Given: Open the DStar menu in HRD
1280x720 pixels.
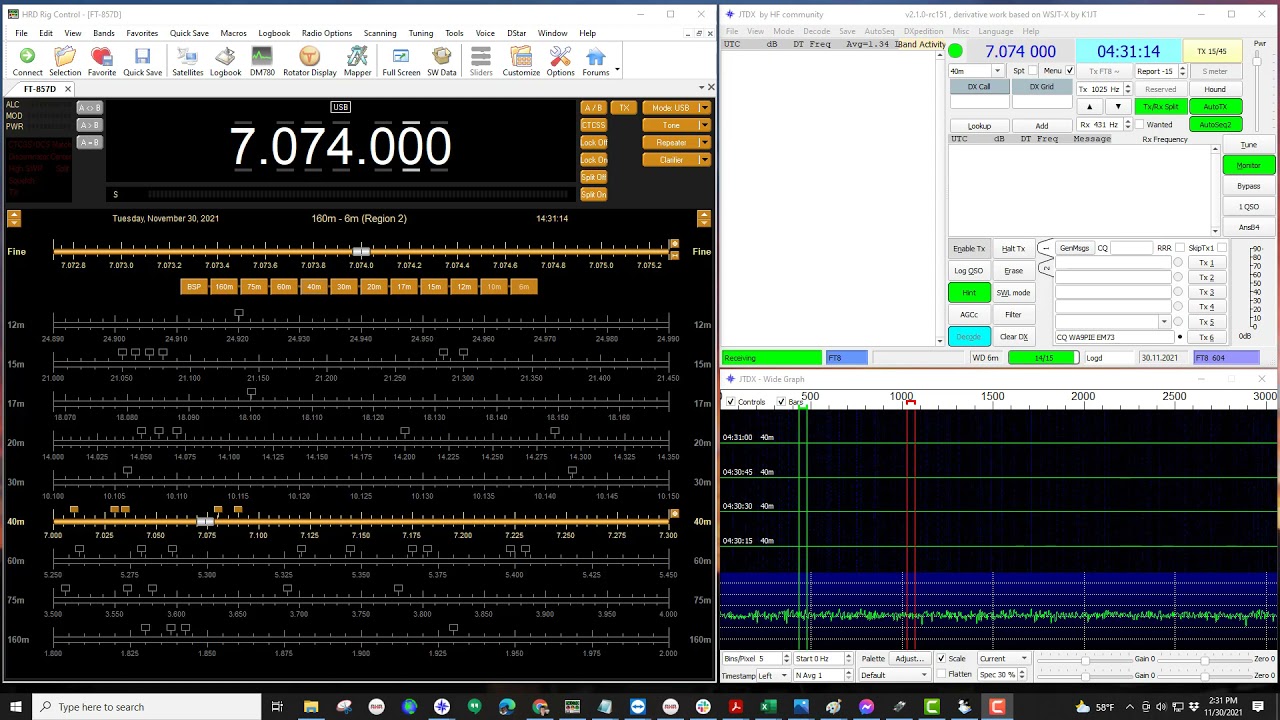Looking at the screenshot, I should (x=517, y=33).
